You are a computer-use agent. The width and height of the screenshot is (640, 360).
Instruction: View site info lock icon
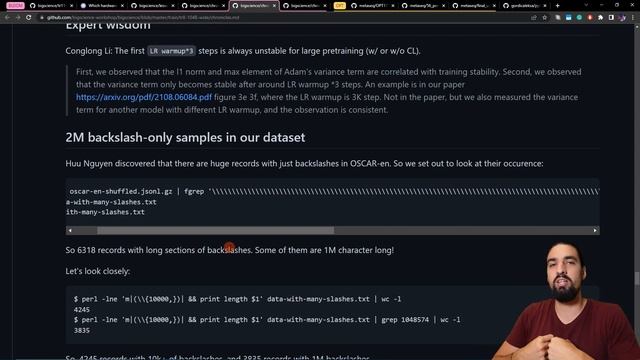[x=42, y=18]
